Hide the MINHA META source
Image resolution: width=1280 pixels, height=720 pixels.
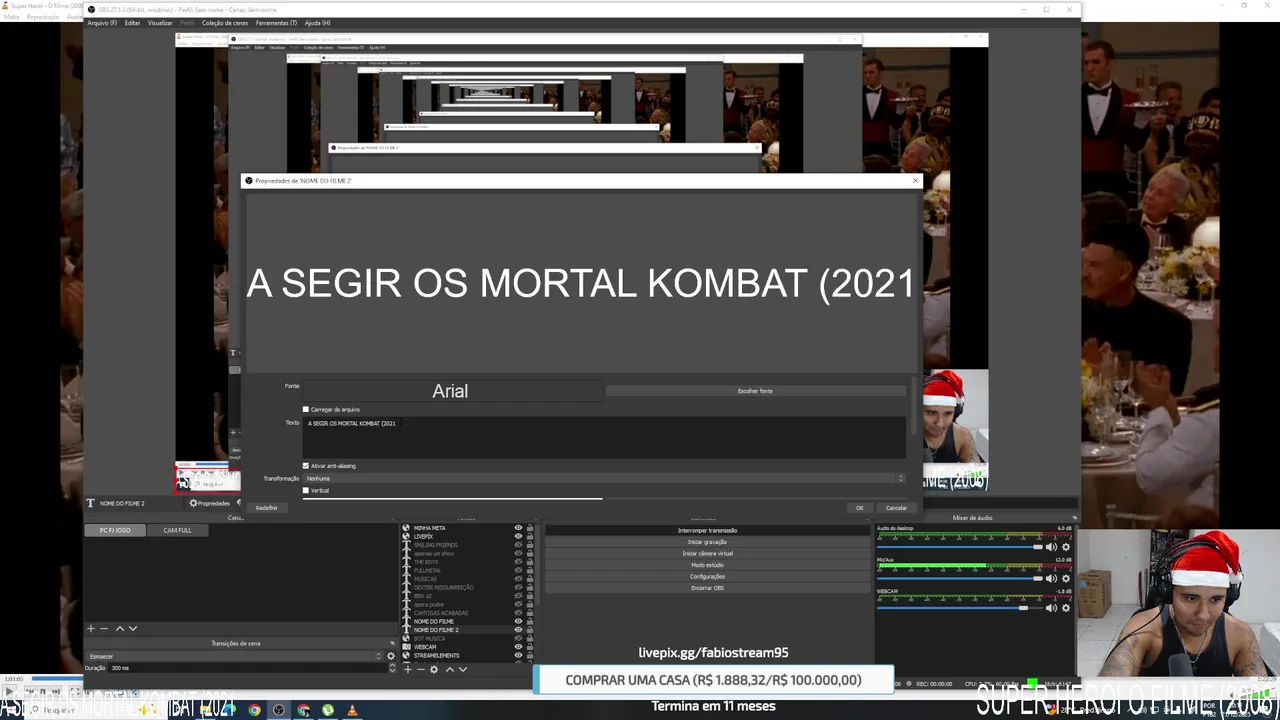click(x=518, y=528)
